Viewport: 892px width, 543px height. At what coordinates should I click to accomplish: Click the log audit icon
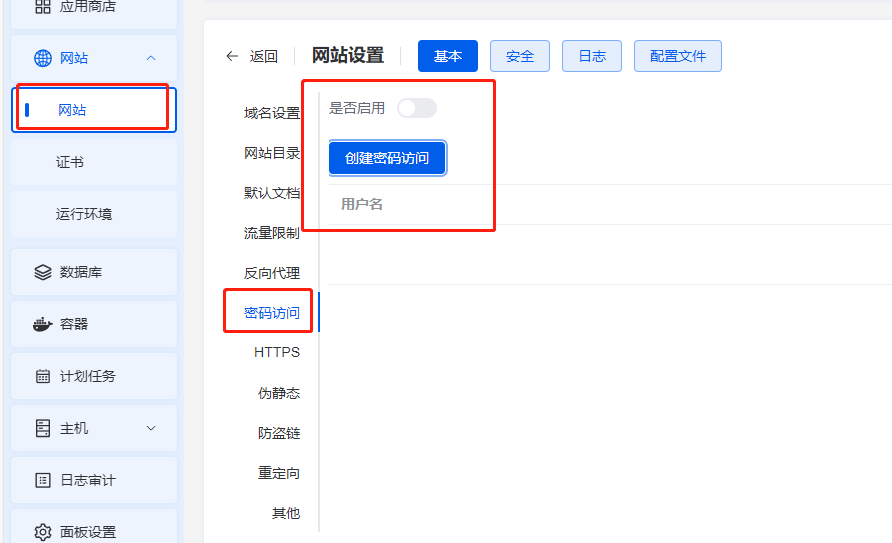point(43,480)
